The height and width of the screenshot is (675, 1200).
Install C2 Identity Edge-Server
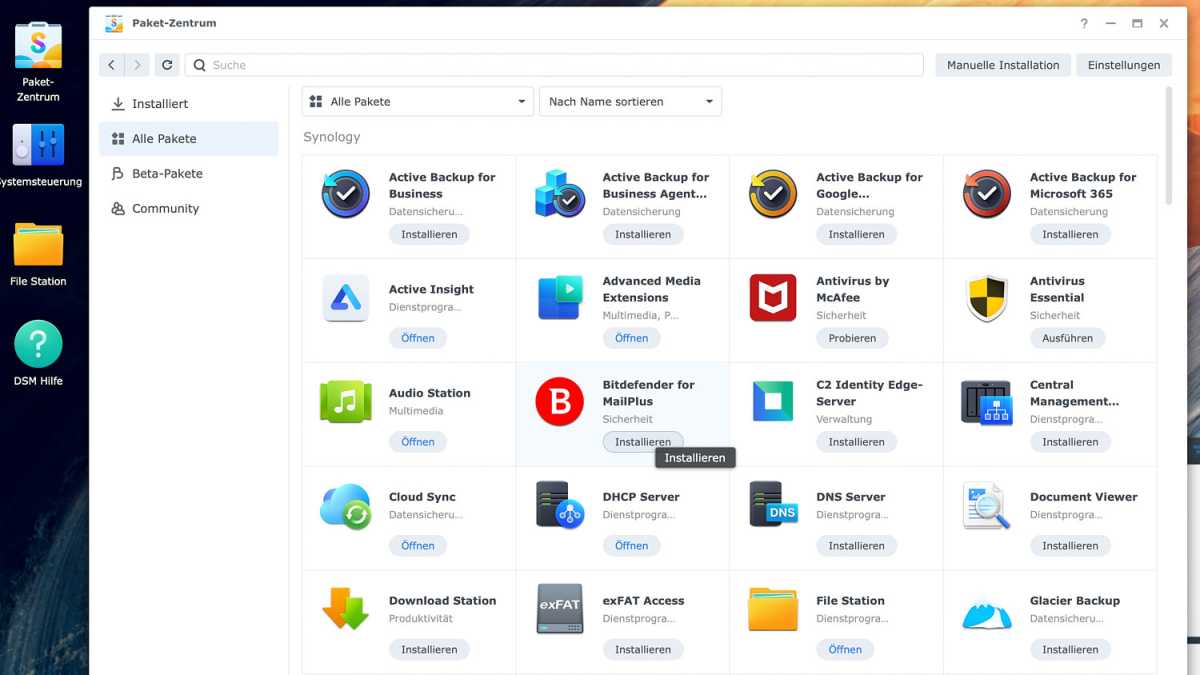(856, 442)
